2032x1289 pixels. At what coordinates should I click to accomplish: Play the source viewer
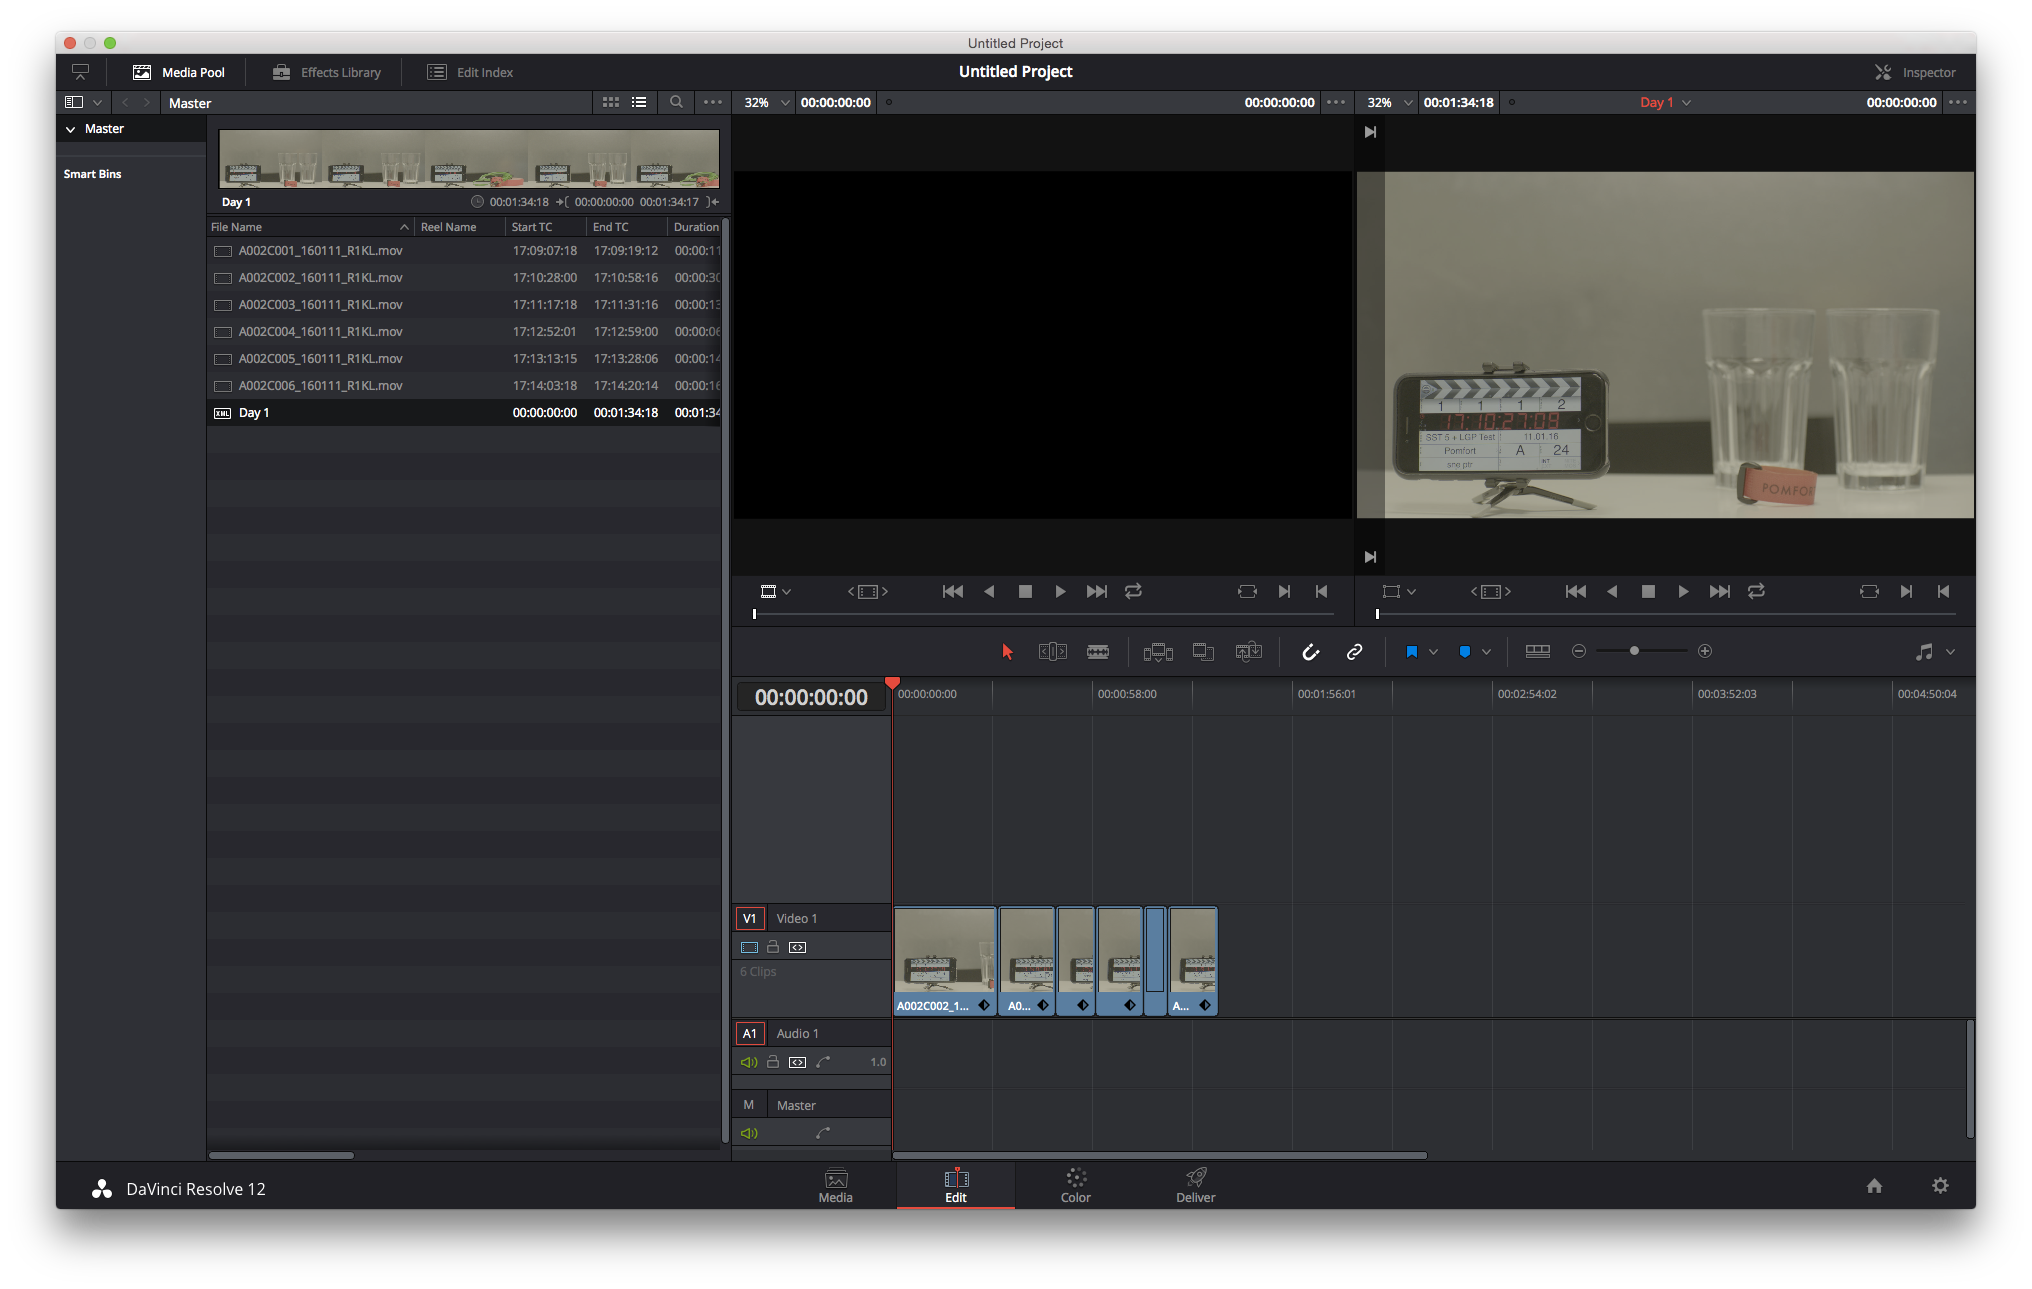[1060, 592]
